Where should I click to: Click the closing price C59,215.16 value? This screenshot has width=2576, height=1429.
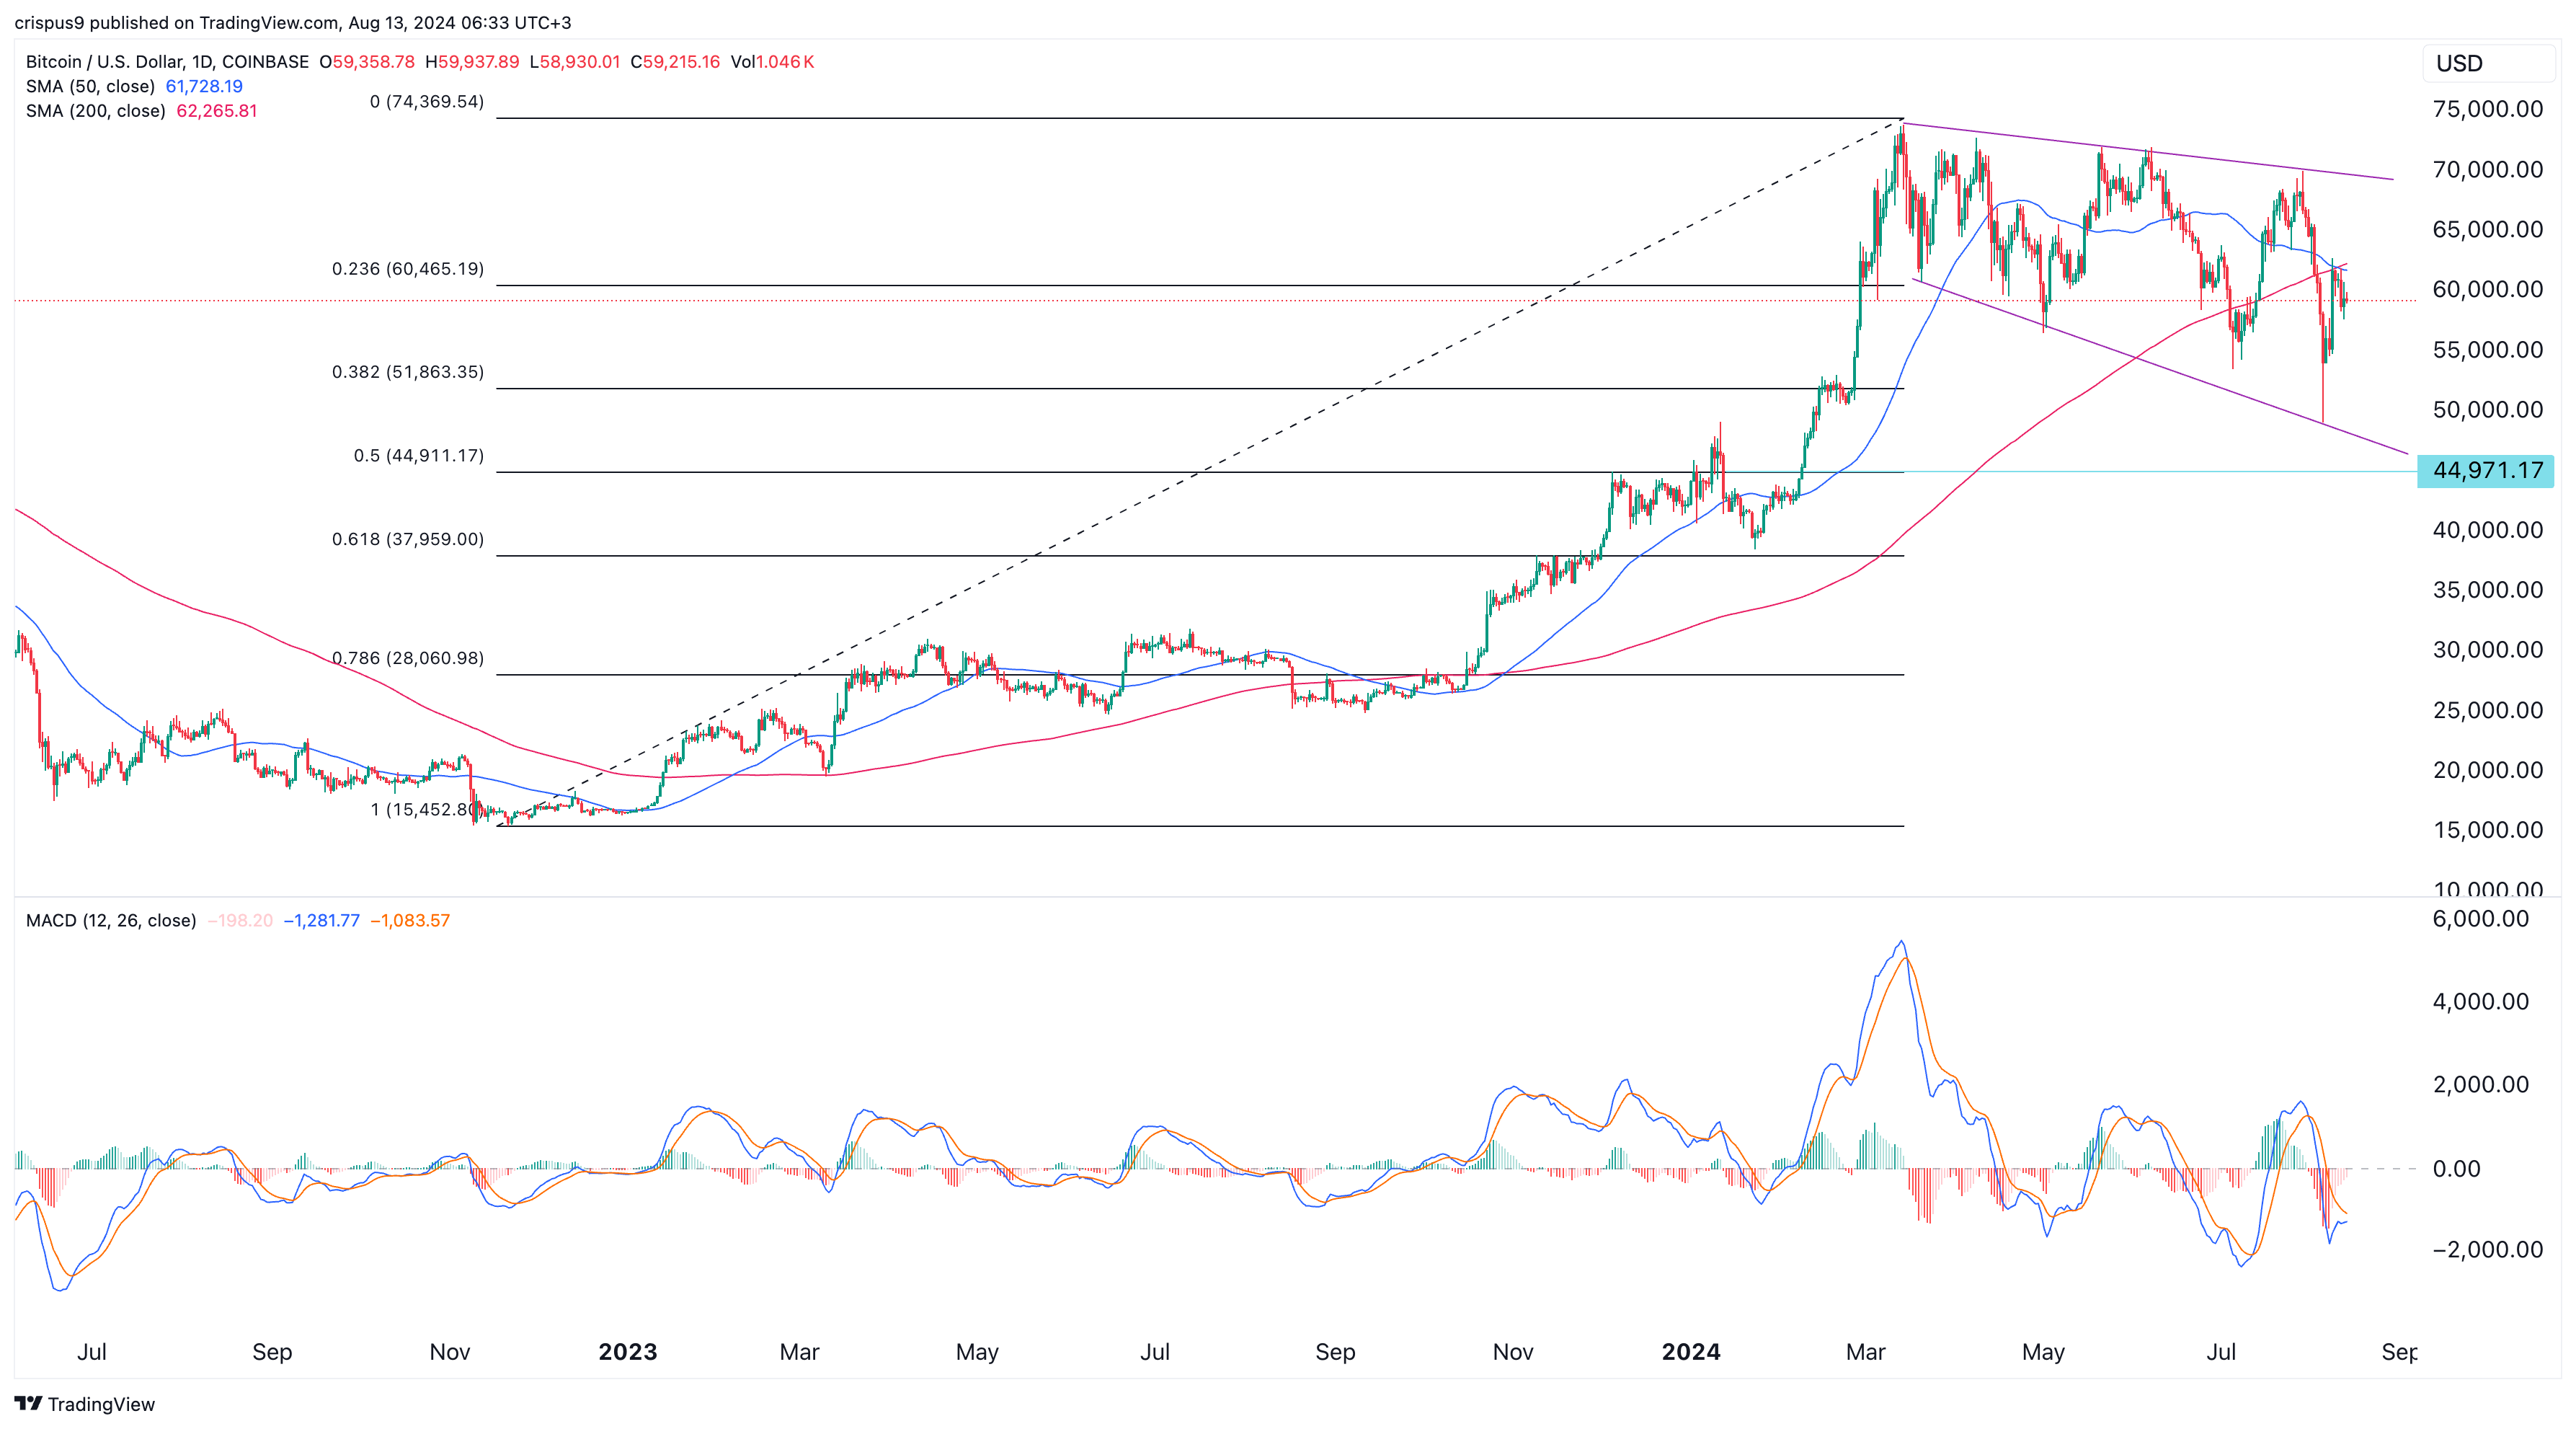coord(675,61)
